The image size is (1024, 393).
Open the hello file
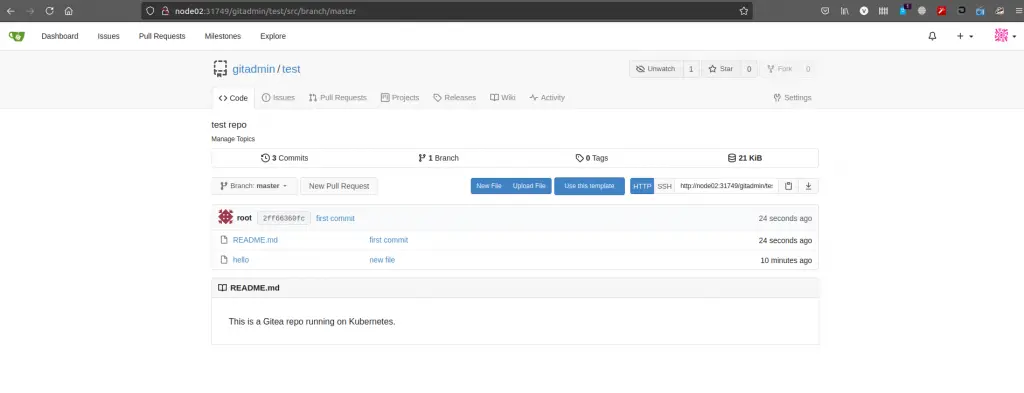point(241,260)
